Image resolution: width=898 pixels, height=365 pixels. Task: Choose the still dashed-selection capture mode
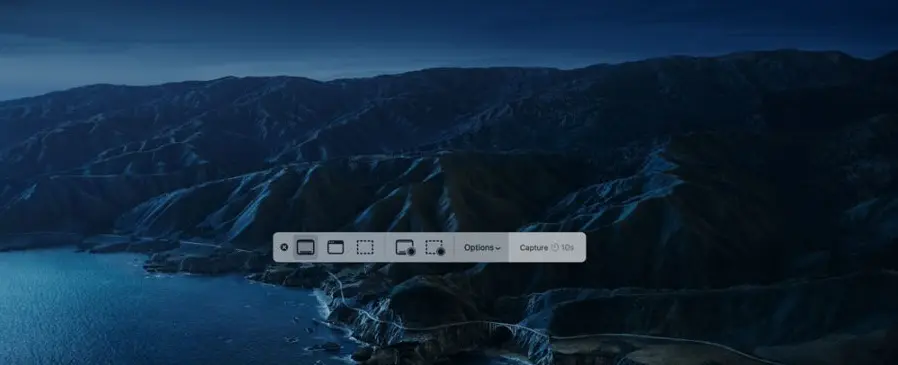pyautogui.click(x=365, y=248)
